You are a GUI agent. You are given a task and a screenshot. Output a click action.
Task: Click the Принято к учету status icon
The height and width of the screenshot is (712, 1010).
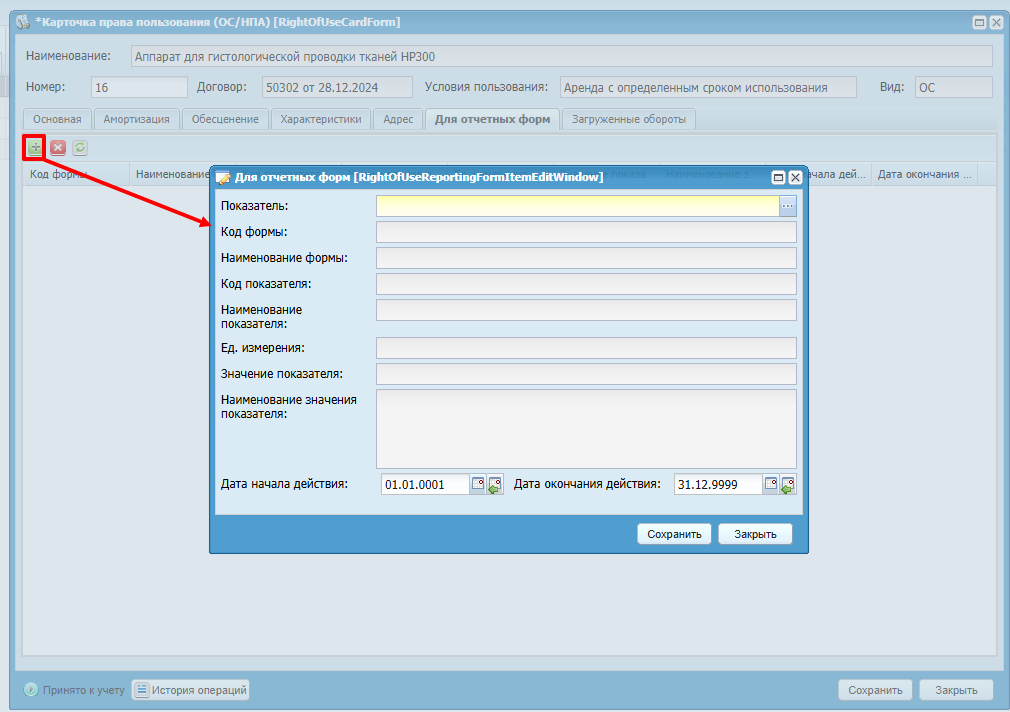click(x=31, y=690)
